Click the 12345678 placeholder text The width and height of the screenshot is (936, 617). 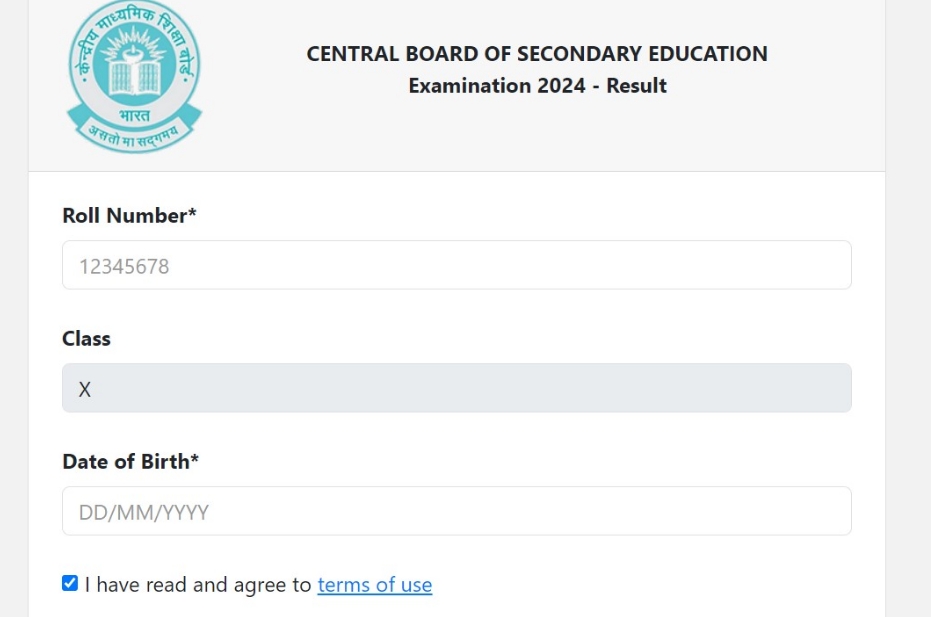point(124,266)
